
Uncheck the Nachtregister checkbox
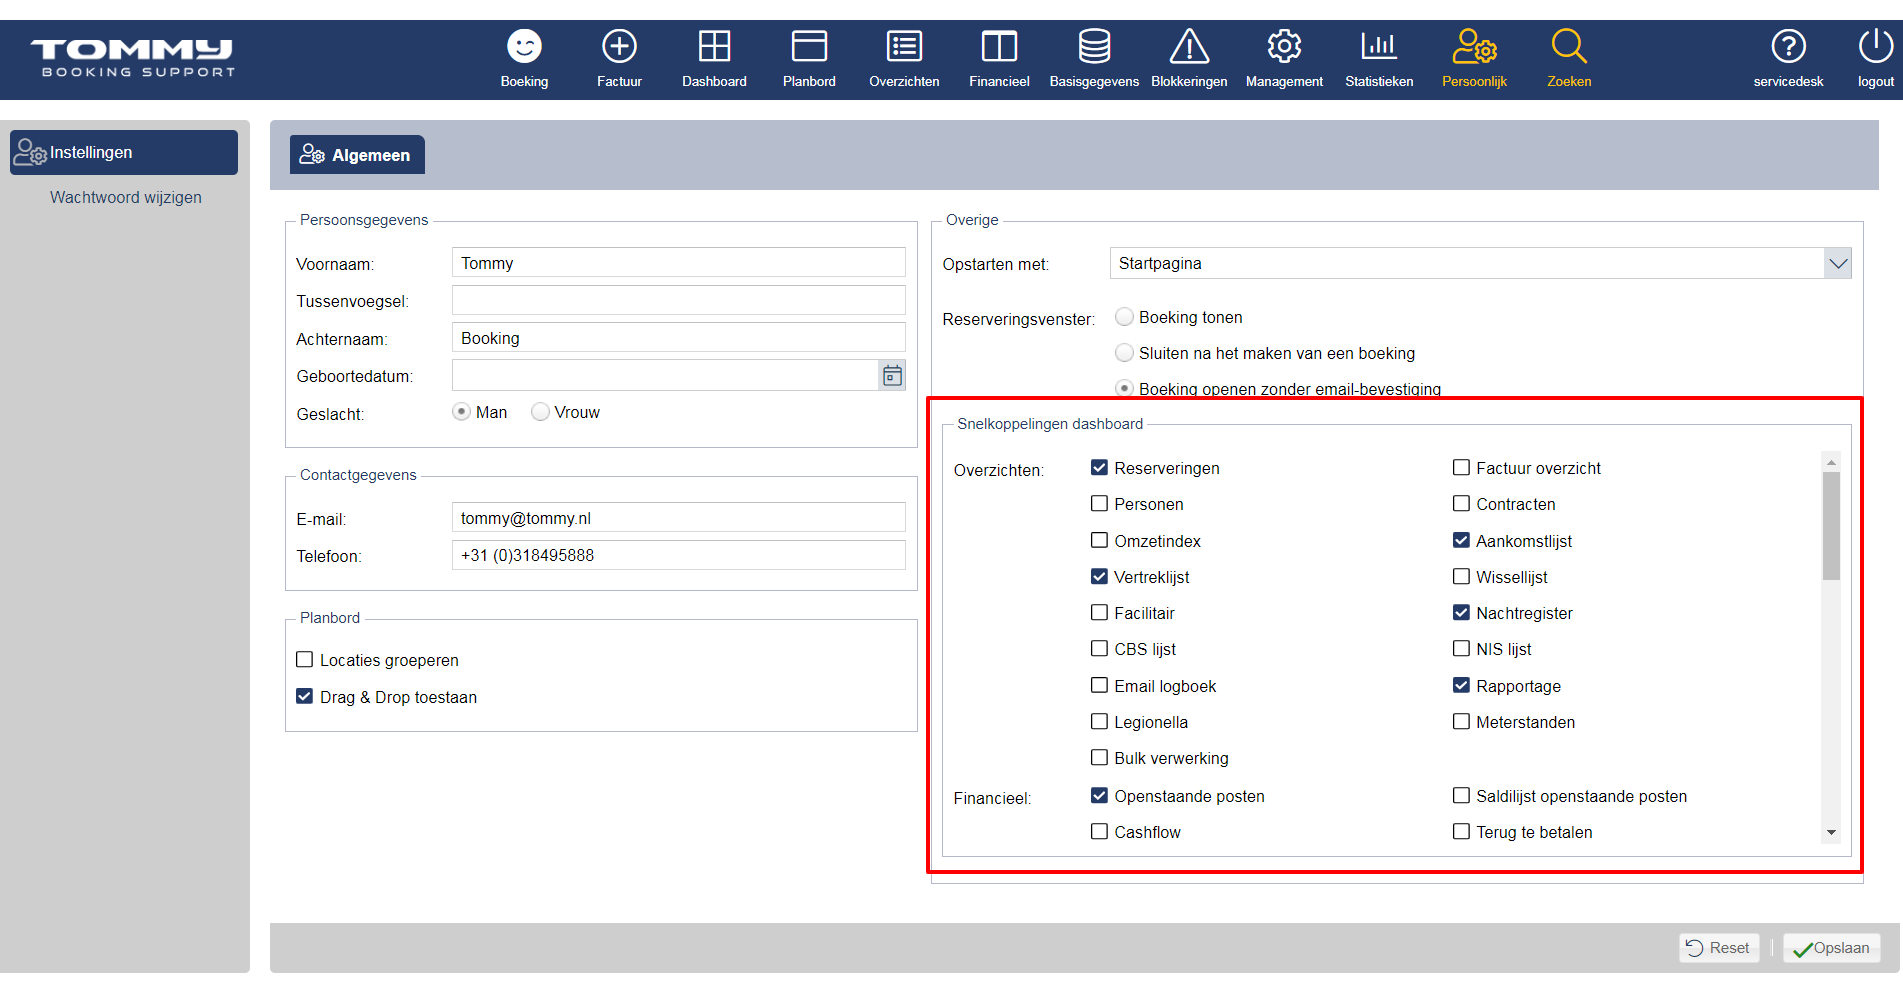pos(1461,612)
